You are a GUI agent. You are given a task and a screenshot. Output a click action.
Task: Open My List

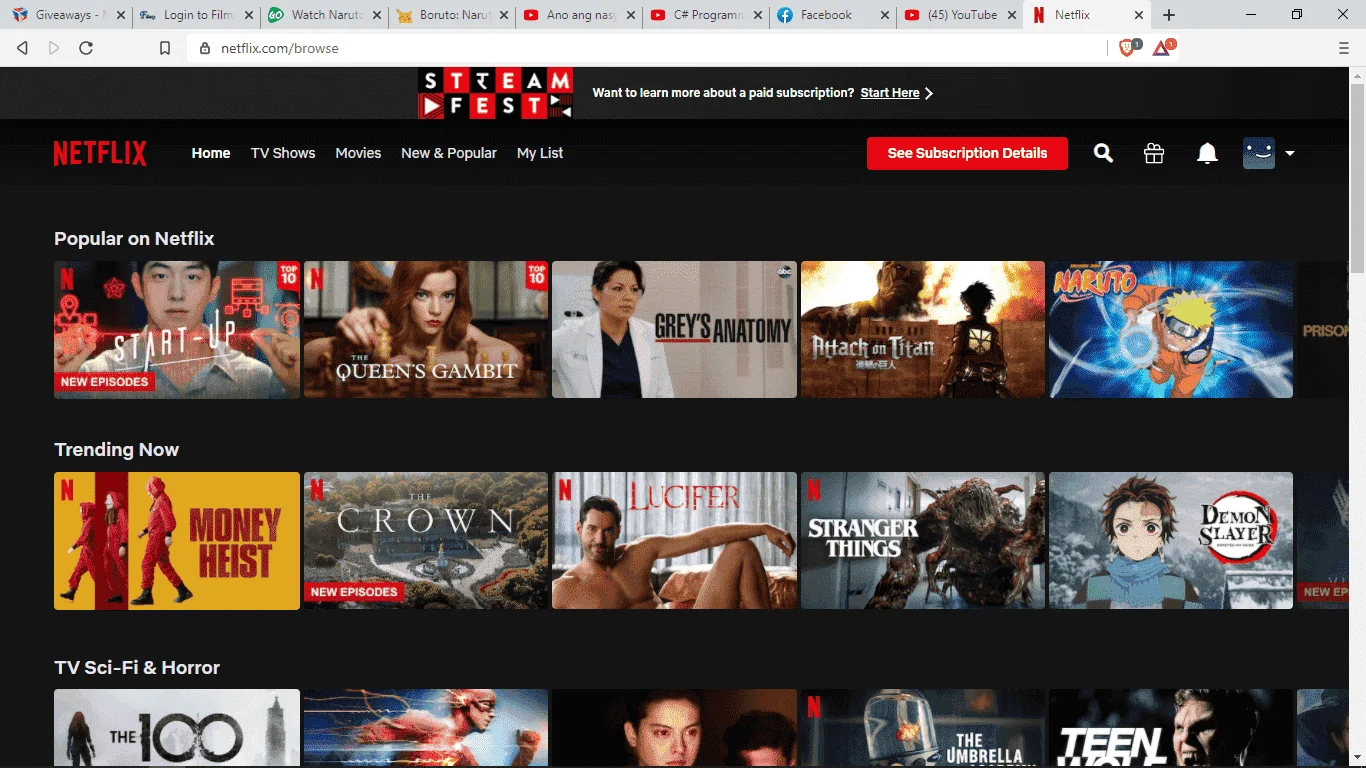coord(540,153)
